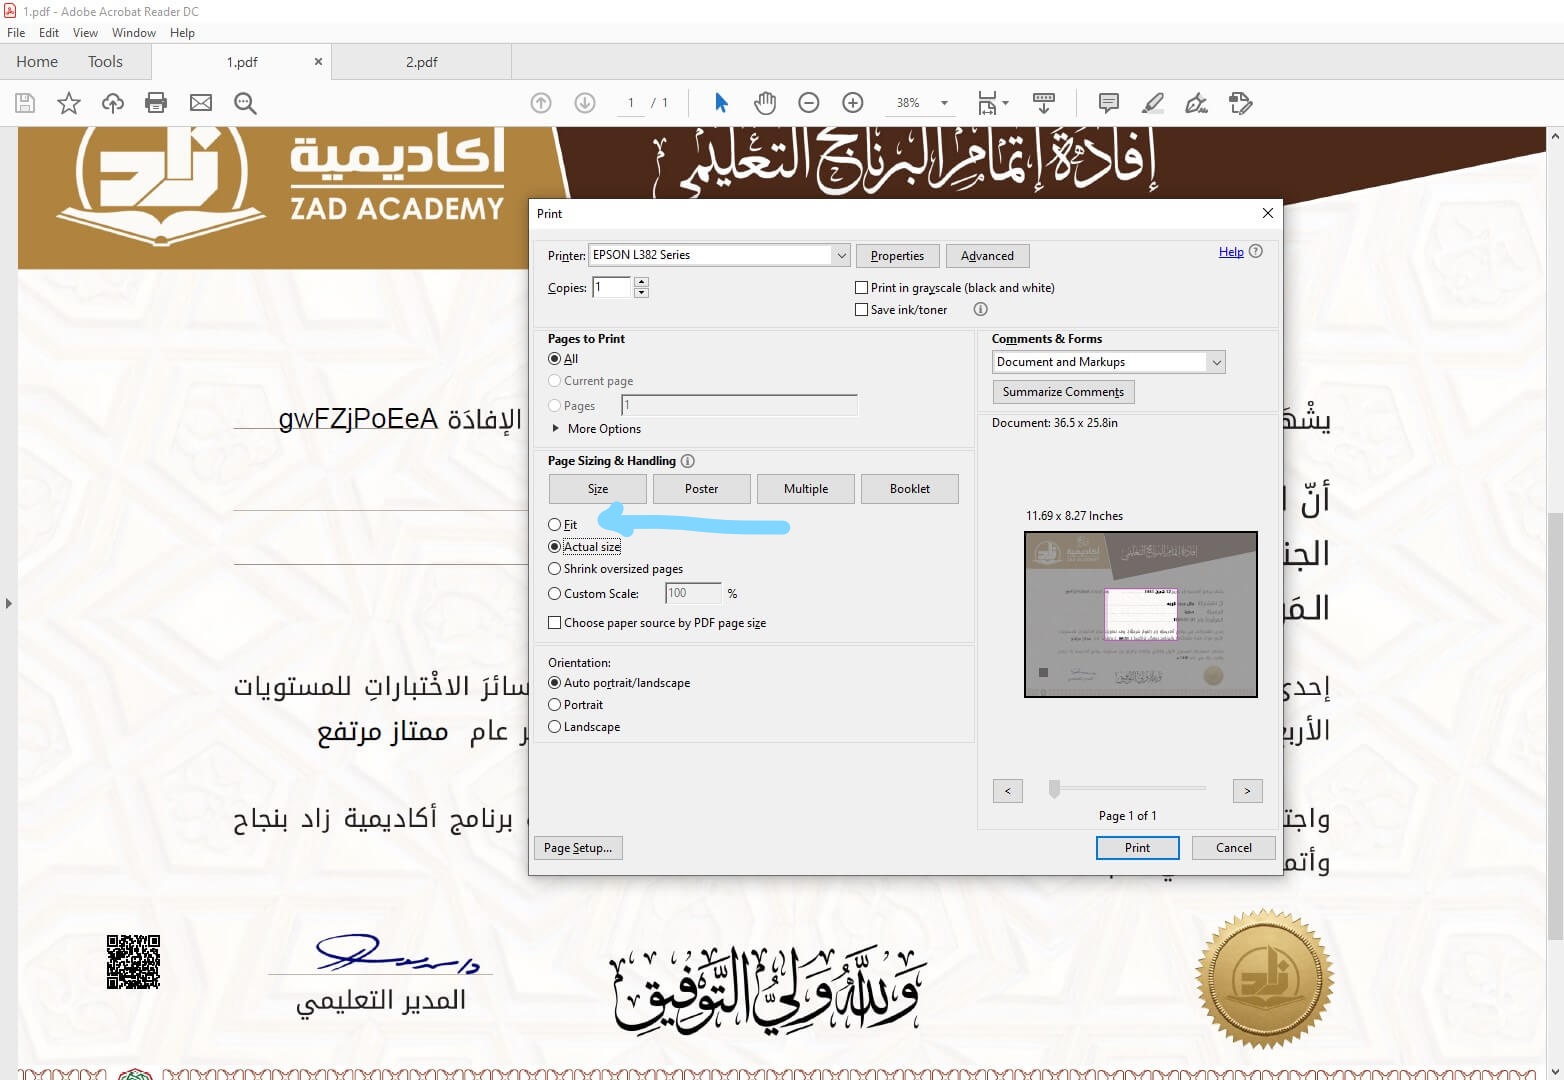The height and width of the screenshot is (1080, 1564).
Task: Choose Landscape orientation
Action: point(555,727)
